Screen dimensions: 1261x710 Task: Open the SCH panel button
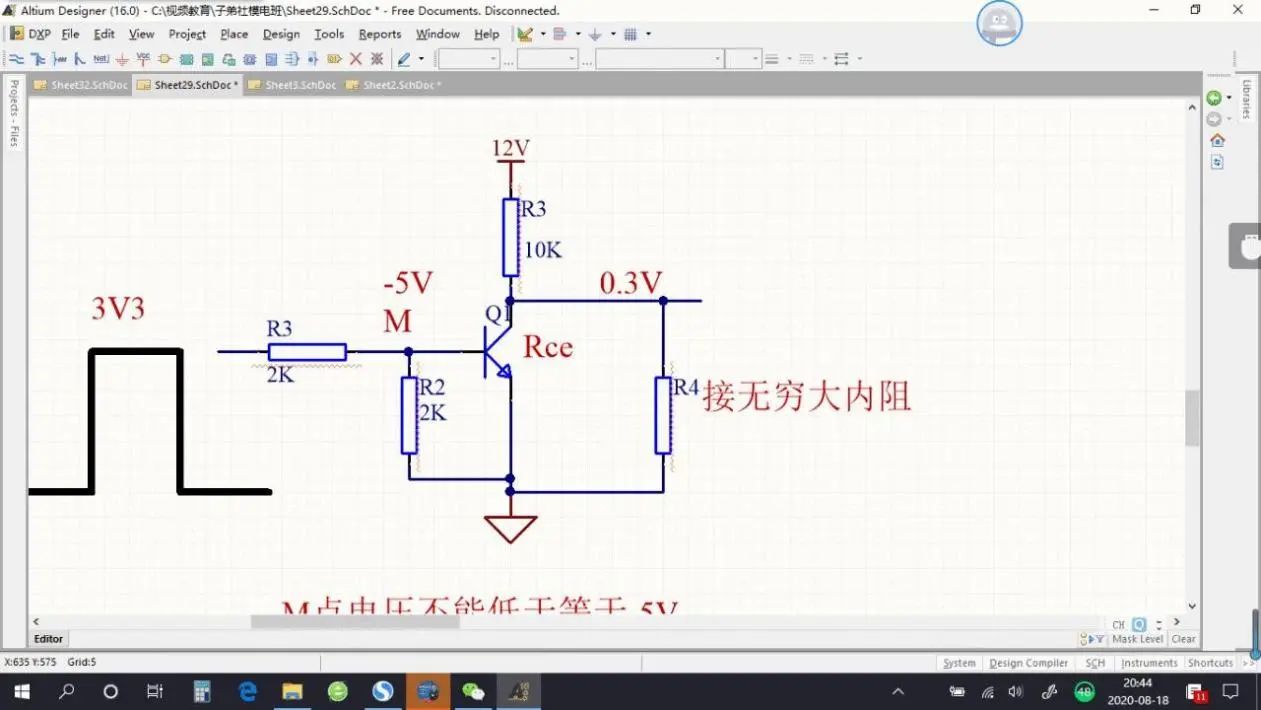tap(1095, 663)
